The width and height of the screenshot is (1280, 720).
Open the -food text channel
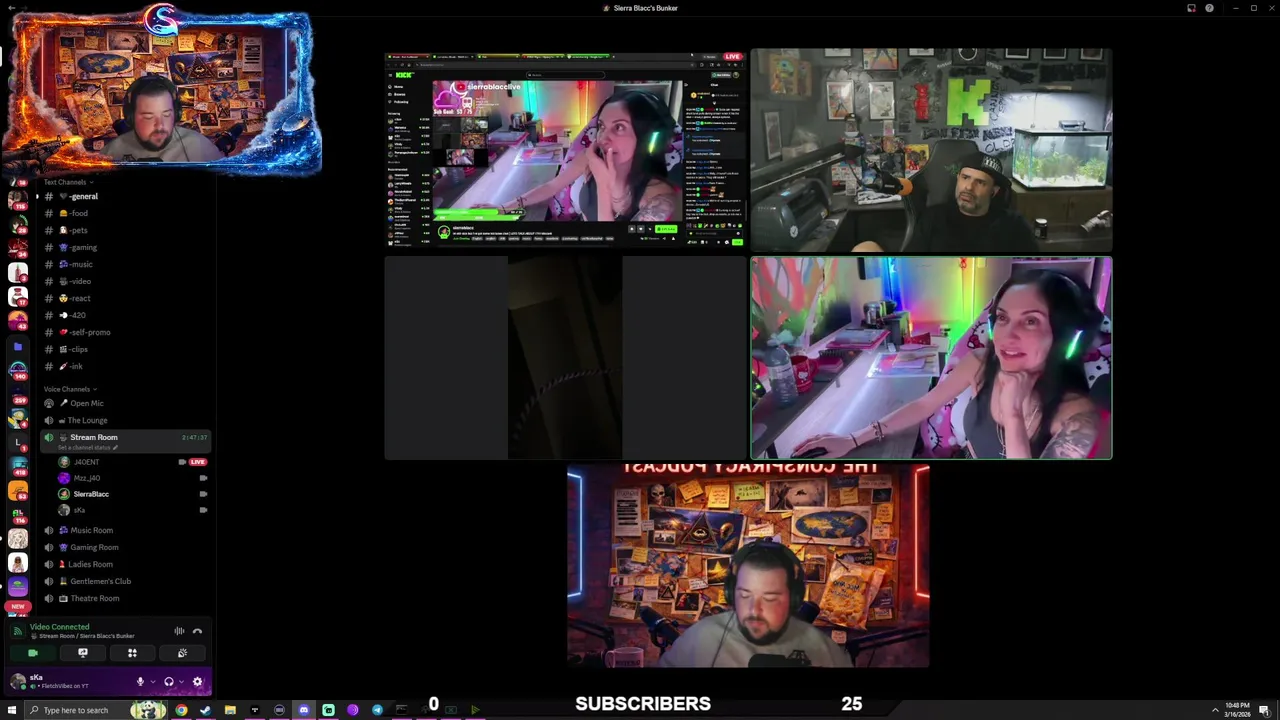point(125,213)
